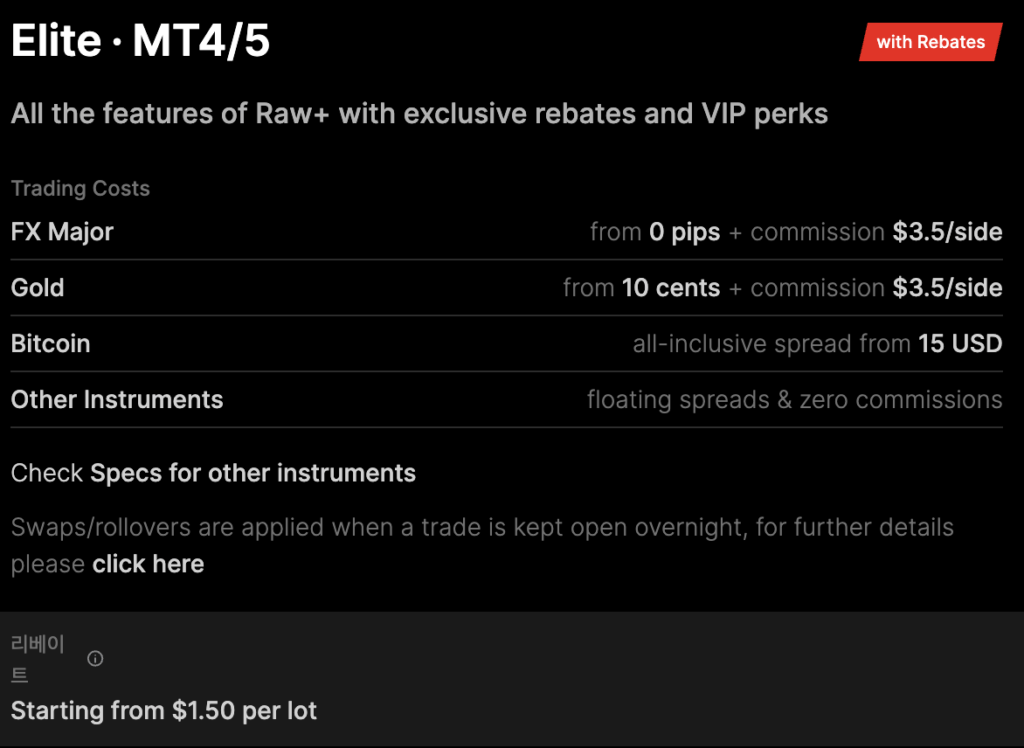Click the '0 pips' FX Major spread

click(684, 232)
